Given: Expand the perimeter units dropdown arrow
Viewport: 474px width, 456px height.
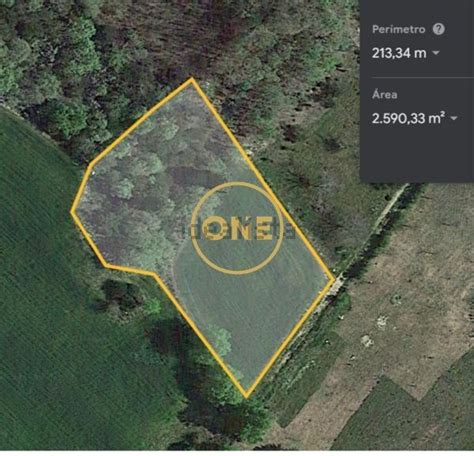Looking at the screenshot, I should (436, 53).
